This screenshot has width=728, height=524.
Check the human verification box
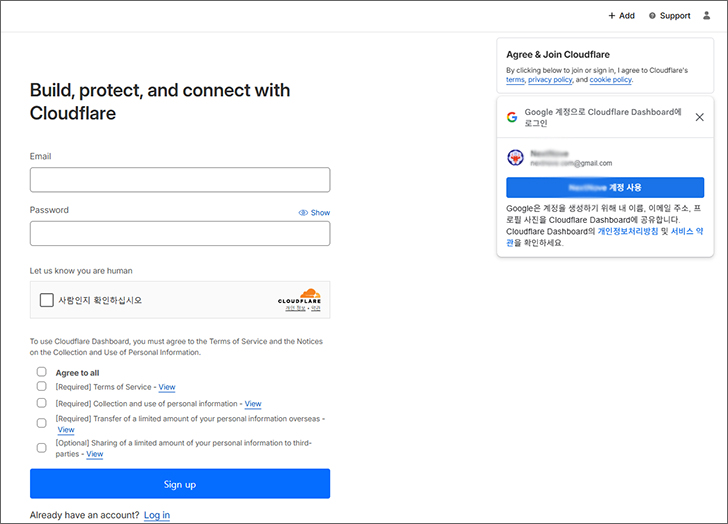pyautogui.click(x=47, y=300)
